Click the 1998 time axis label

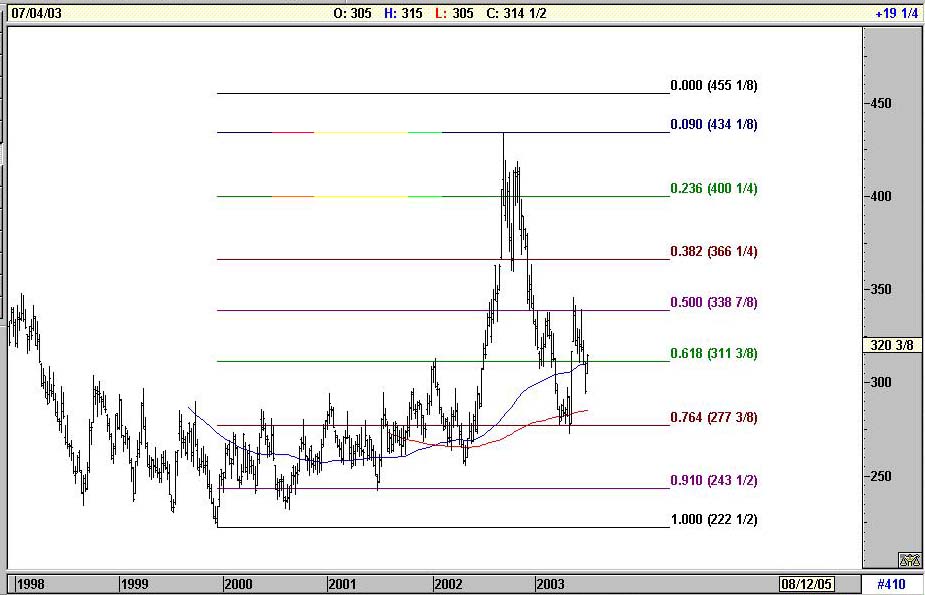tap(30, 584)
